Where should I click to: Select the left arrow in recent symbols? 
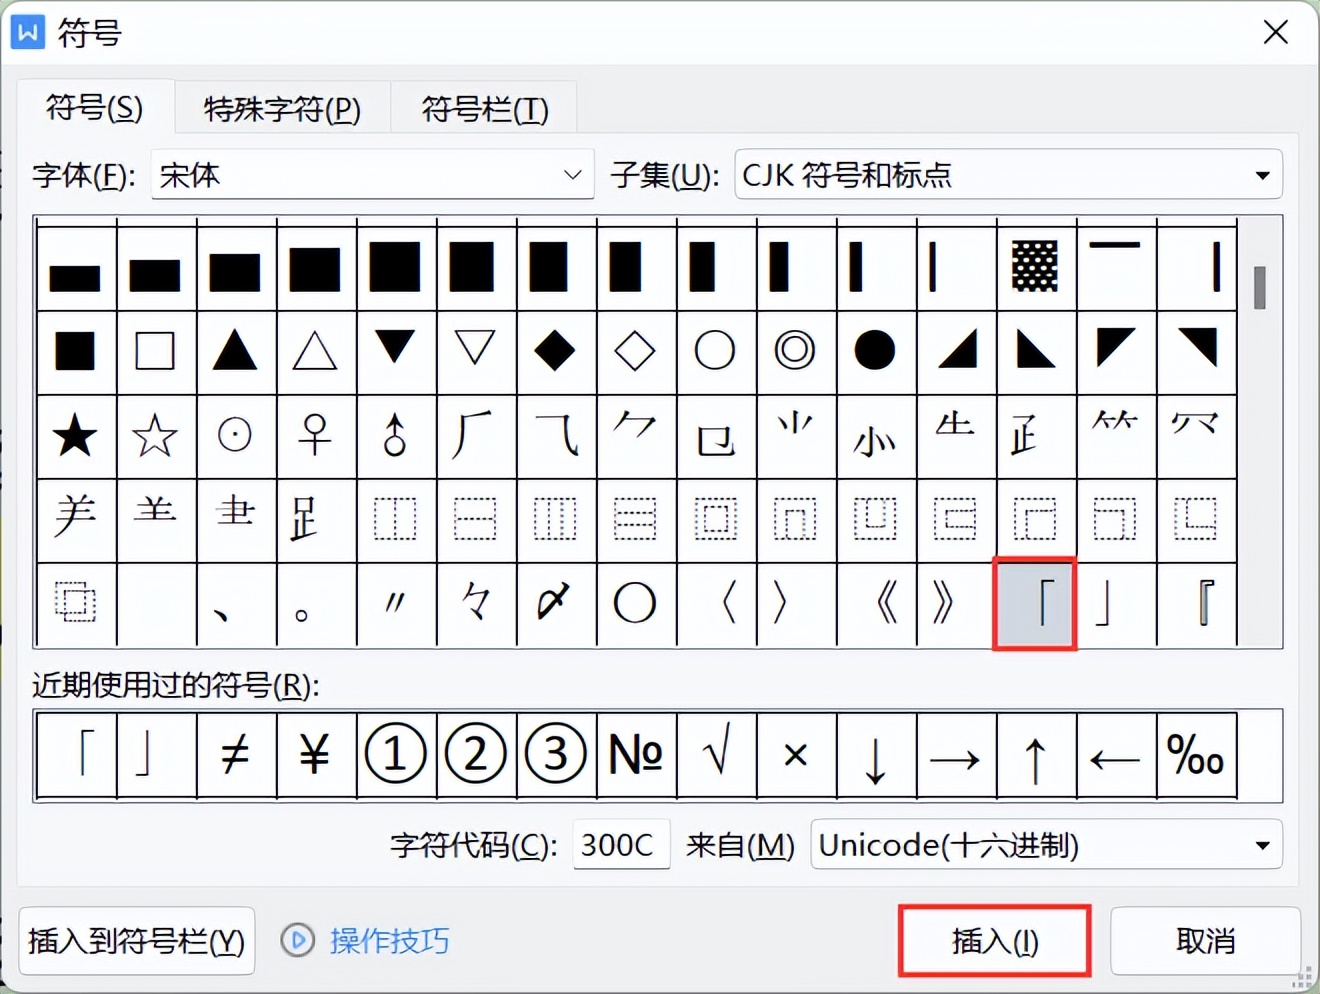click(1115, 755)
